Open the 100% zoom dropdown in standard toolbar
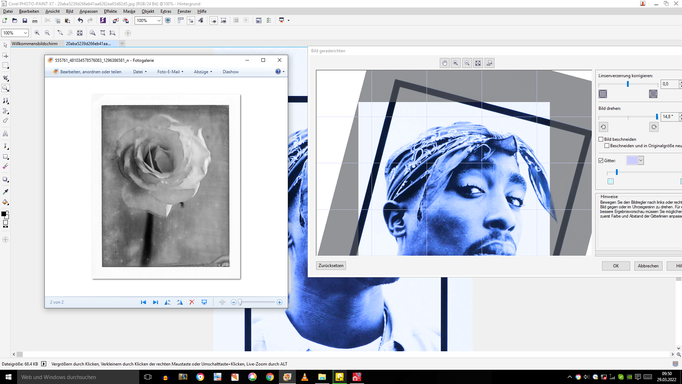682x384 pixels. click(x=159, y=20)
